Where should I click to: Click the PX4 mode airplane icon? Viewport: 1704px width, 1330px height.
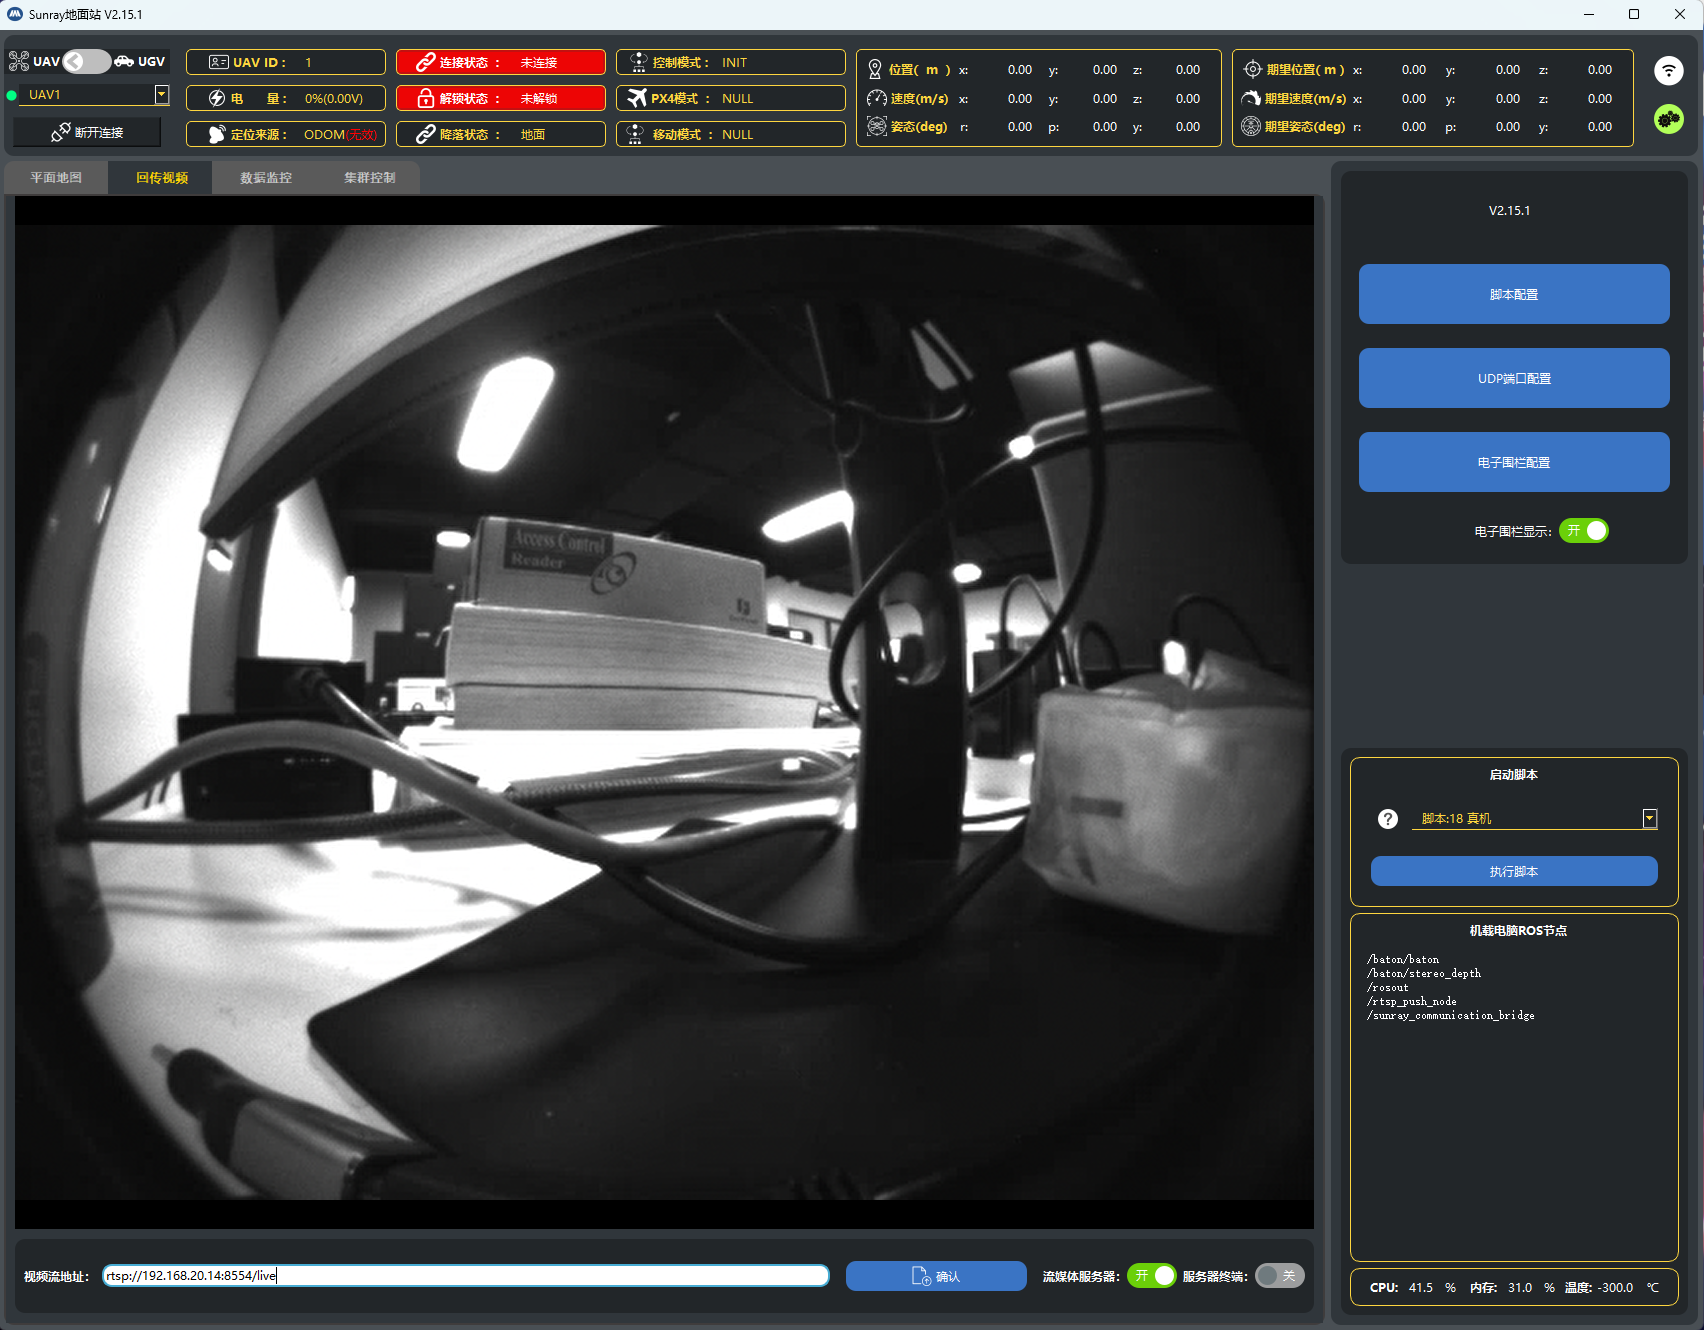coord(637,98)
